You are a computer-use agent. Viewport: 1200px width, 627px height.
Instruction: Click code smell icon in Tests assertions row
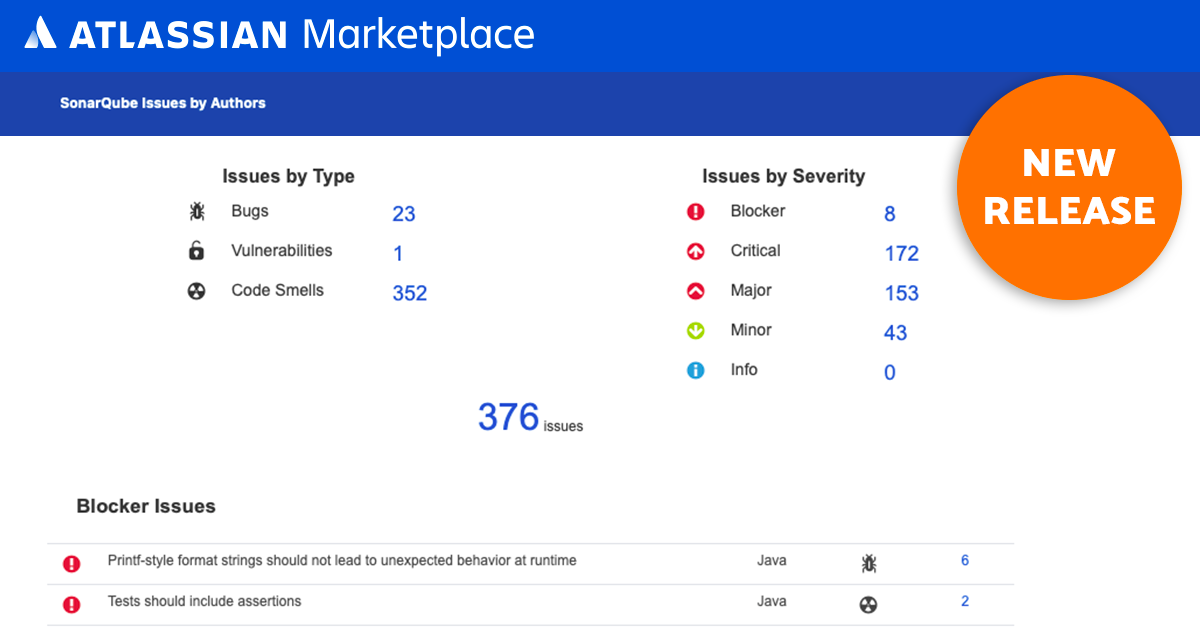pos(868,604)
